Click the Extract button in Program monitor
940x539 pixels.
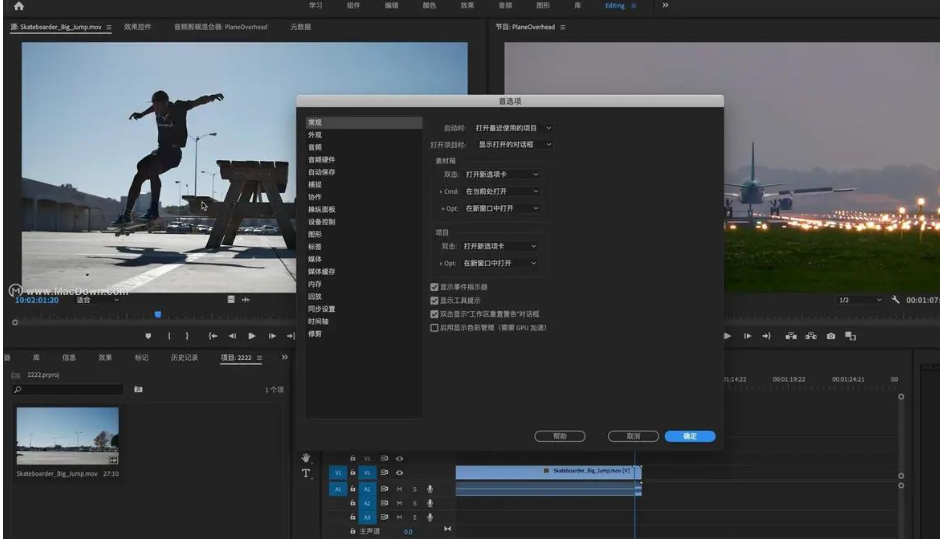[x=811, y=336]
